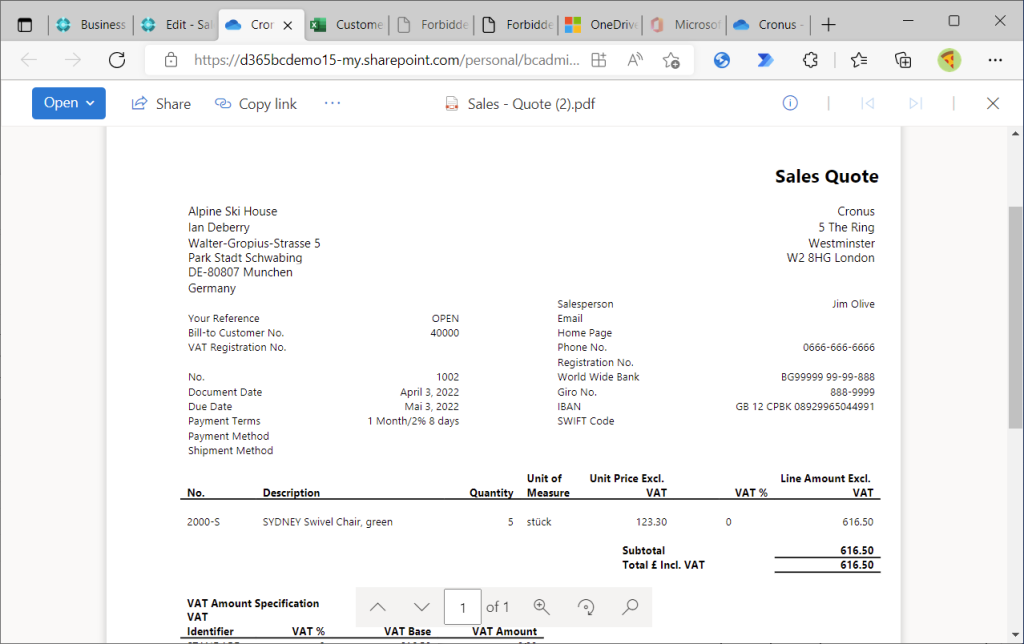Click the due date 'Mai 3, 2022'
Viewport: 1024px width, 644px height.
pyautogui.click(x=432, y=406)
